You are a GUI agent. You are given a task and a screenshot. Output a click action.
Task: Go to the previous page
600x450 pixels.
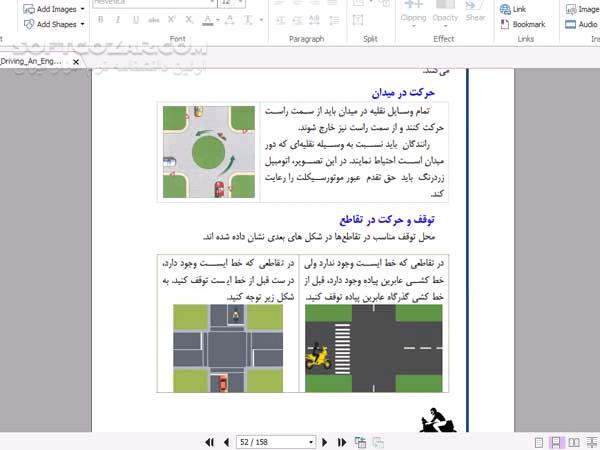click(227, 442)
